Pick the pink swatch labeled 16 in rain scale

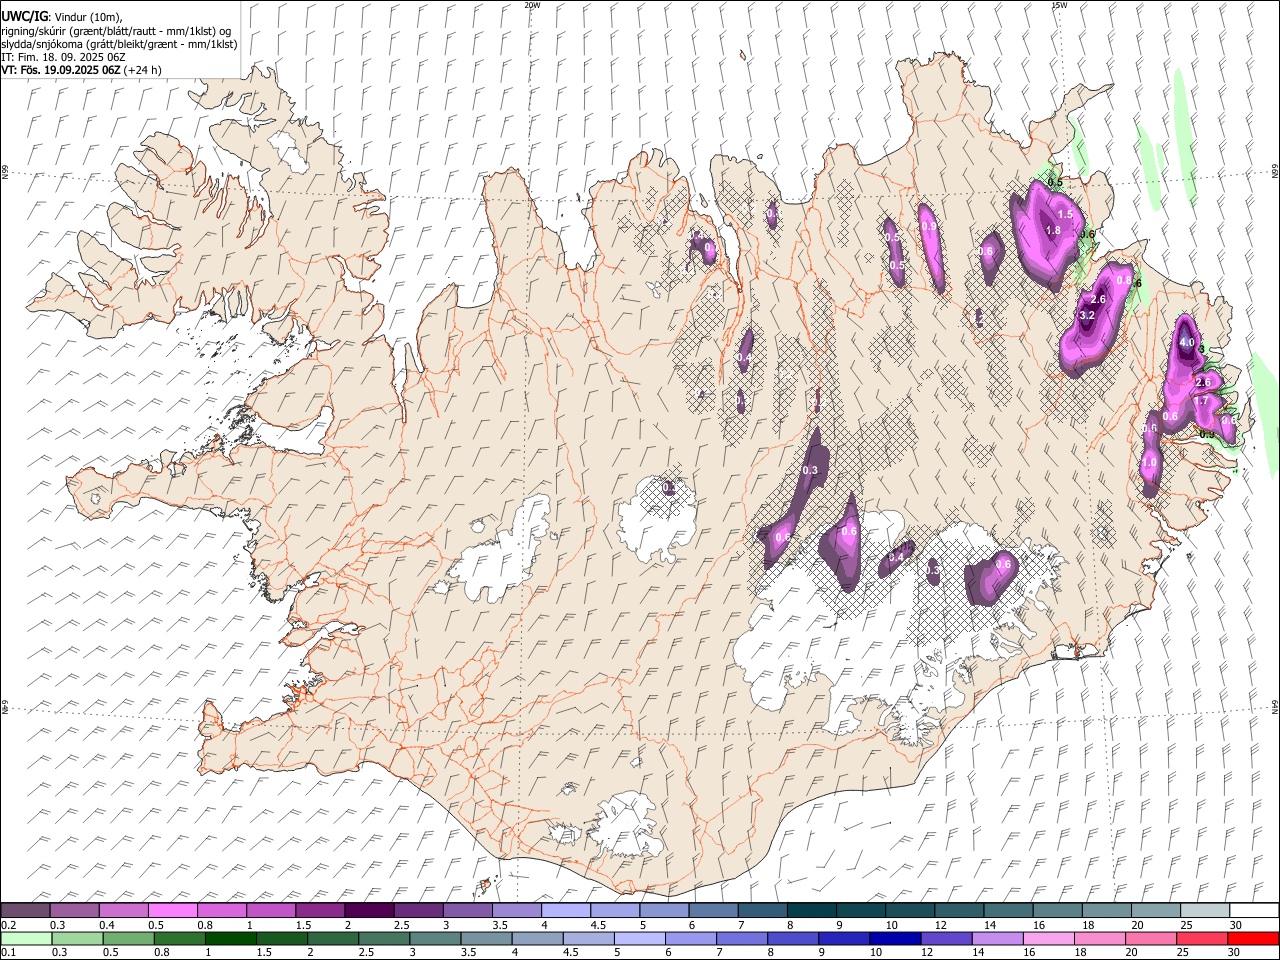tap(1048, 938)
